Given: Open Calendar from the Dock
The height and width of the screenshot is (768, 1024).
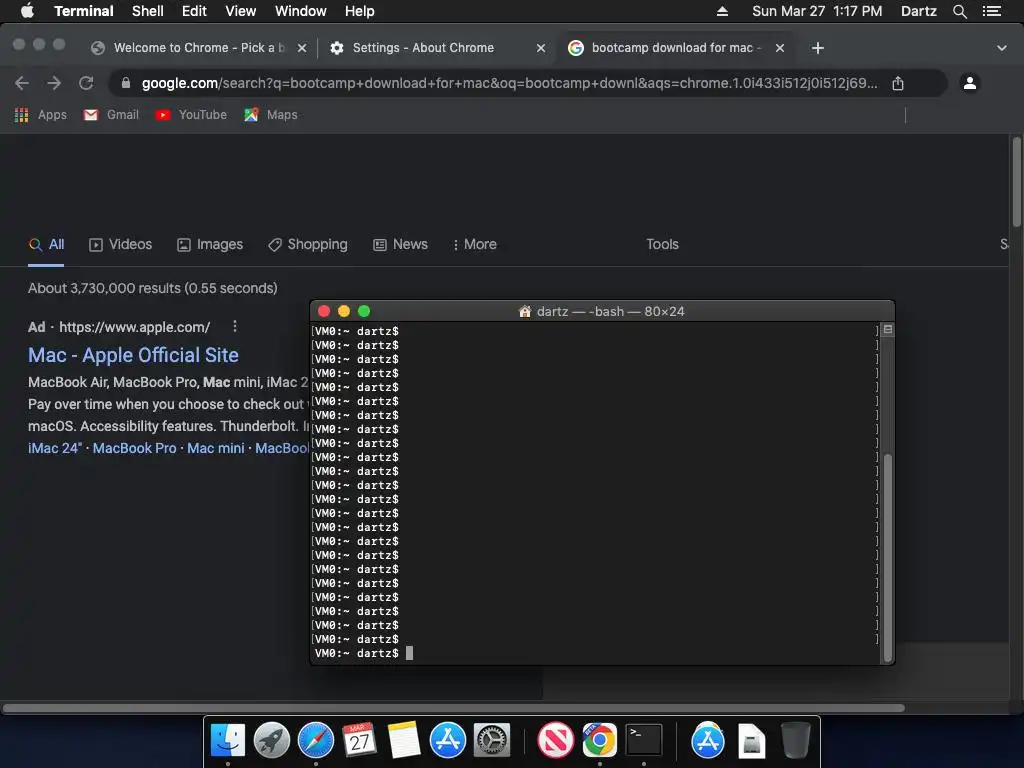Looking at the screenshot, I should point(359,740).
